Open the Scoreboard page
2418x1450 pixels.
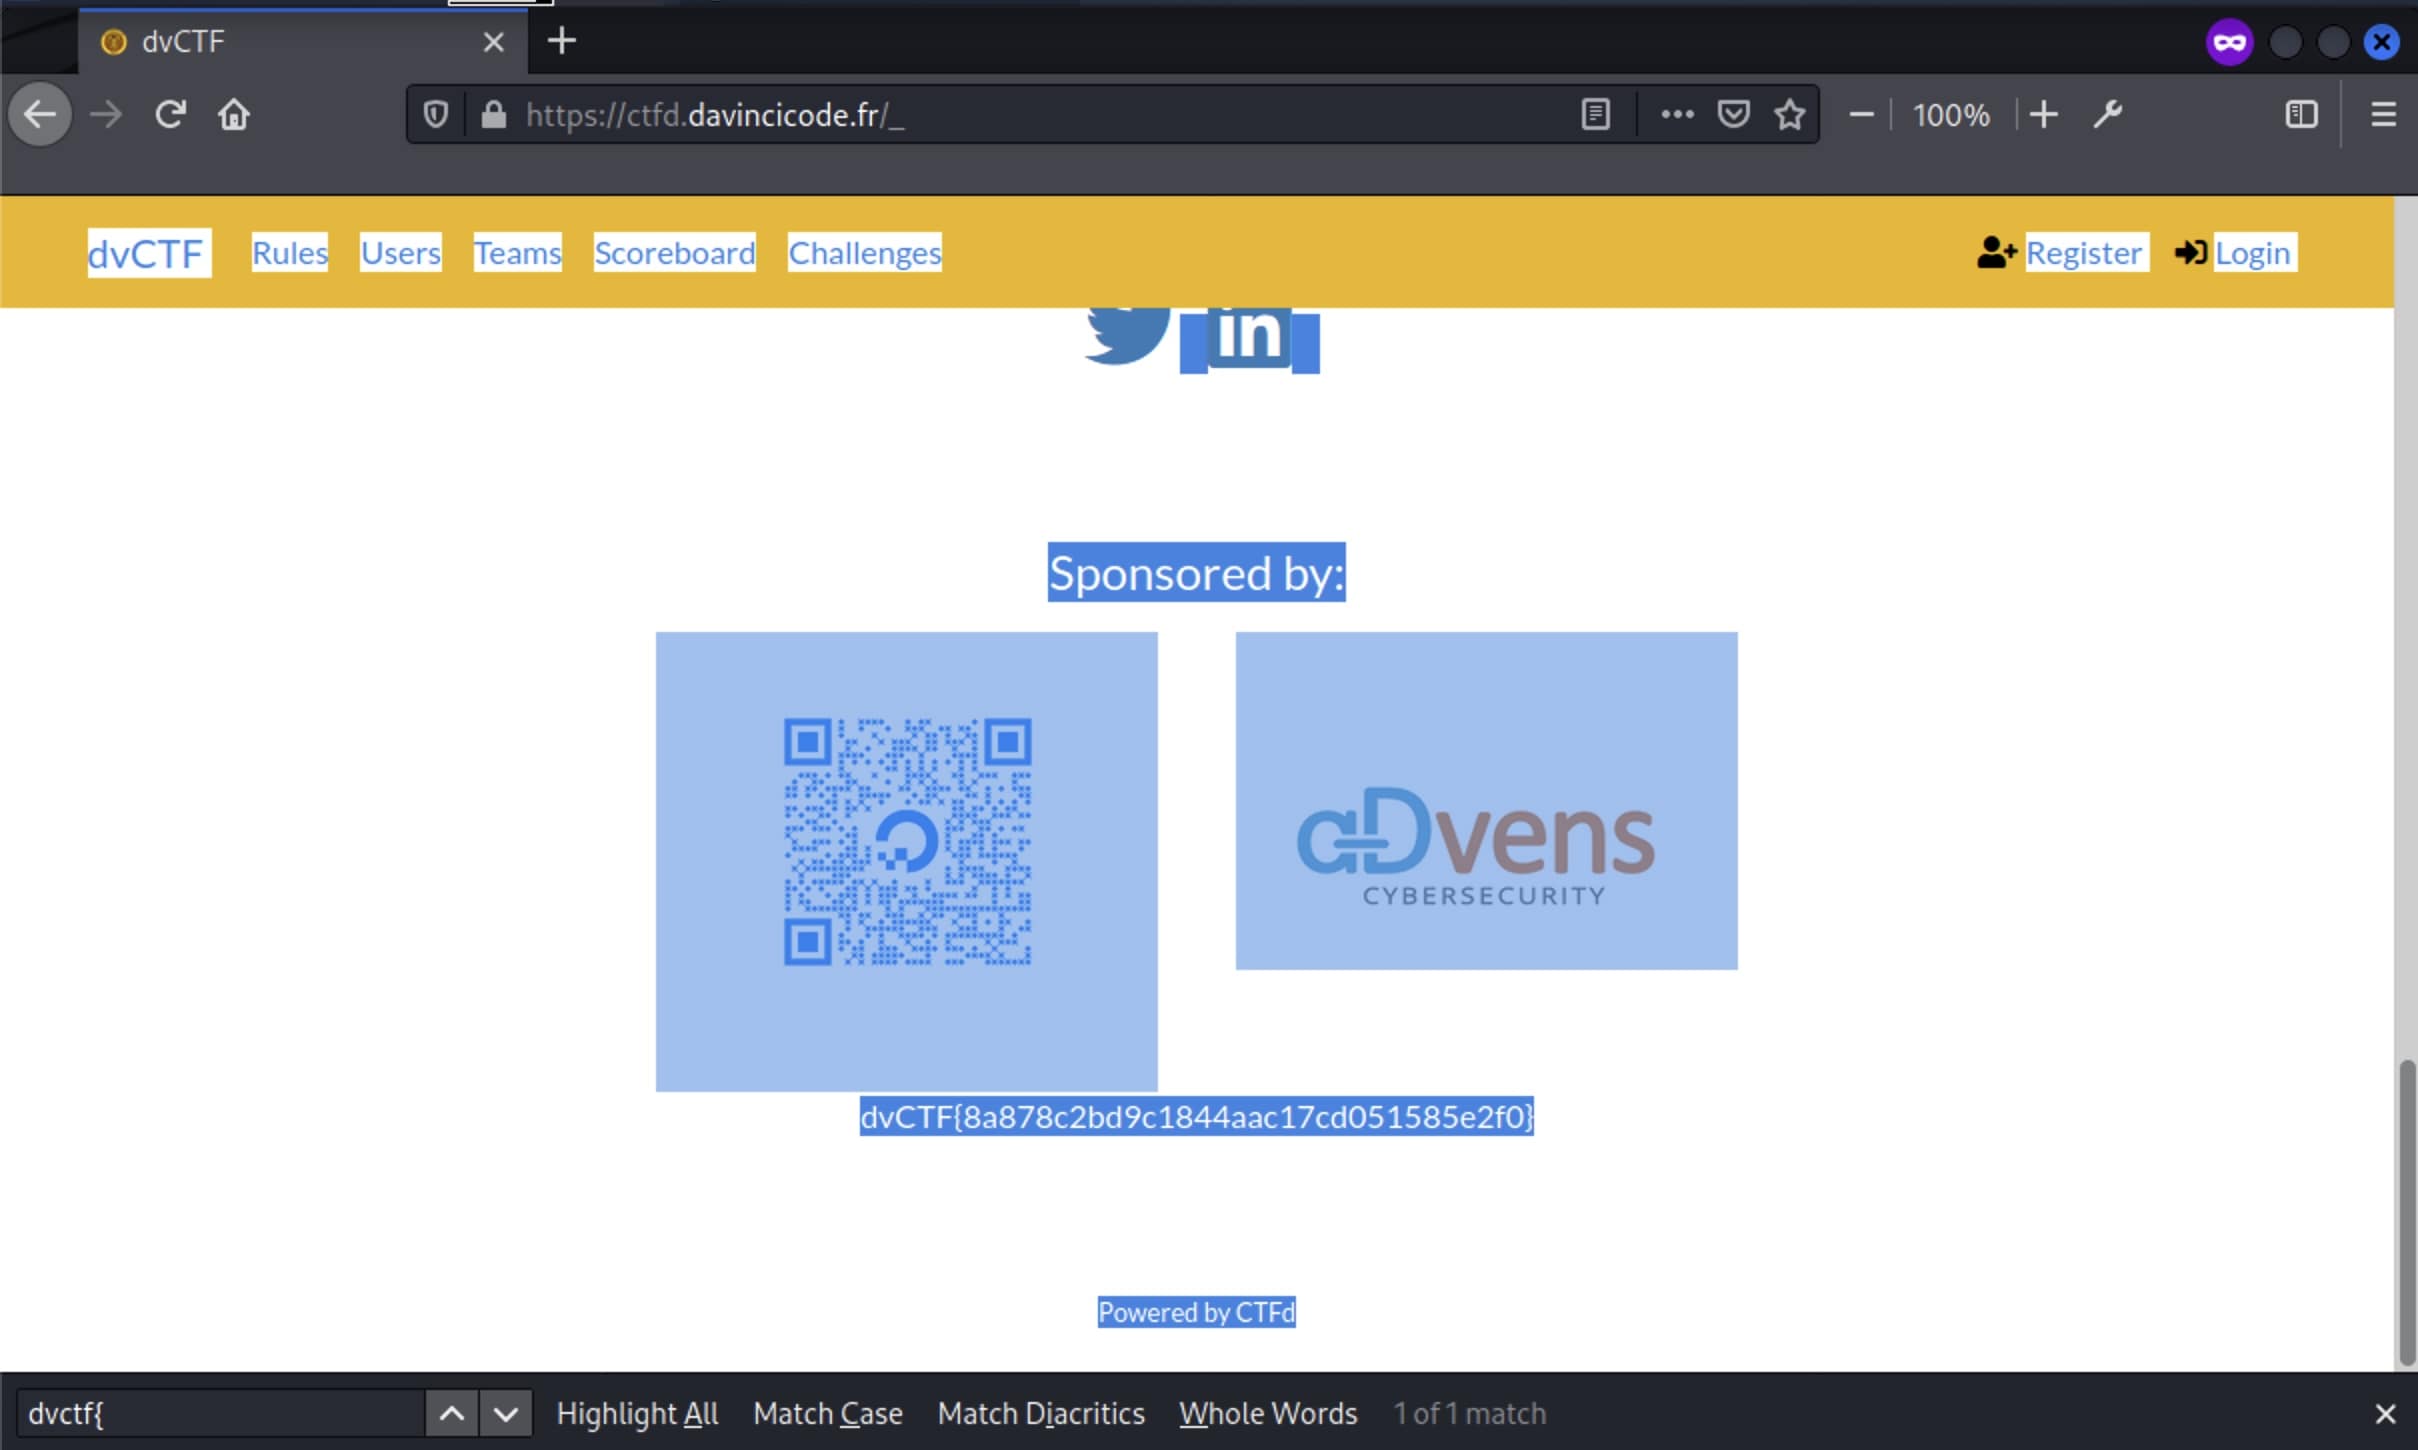(674, 253)
